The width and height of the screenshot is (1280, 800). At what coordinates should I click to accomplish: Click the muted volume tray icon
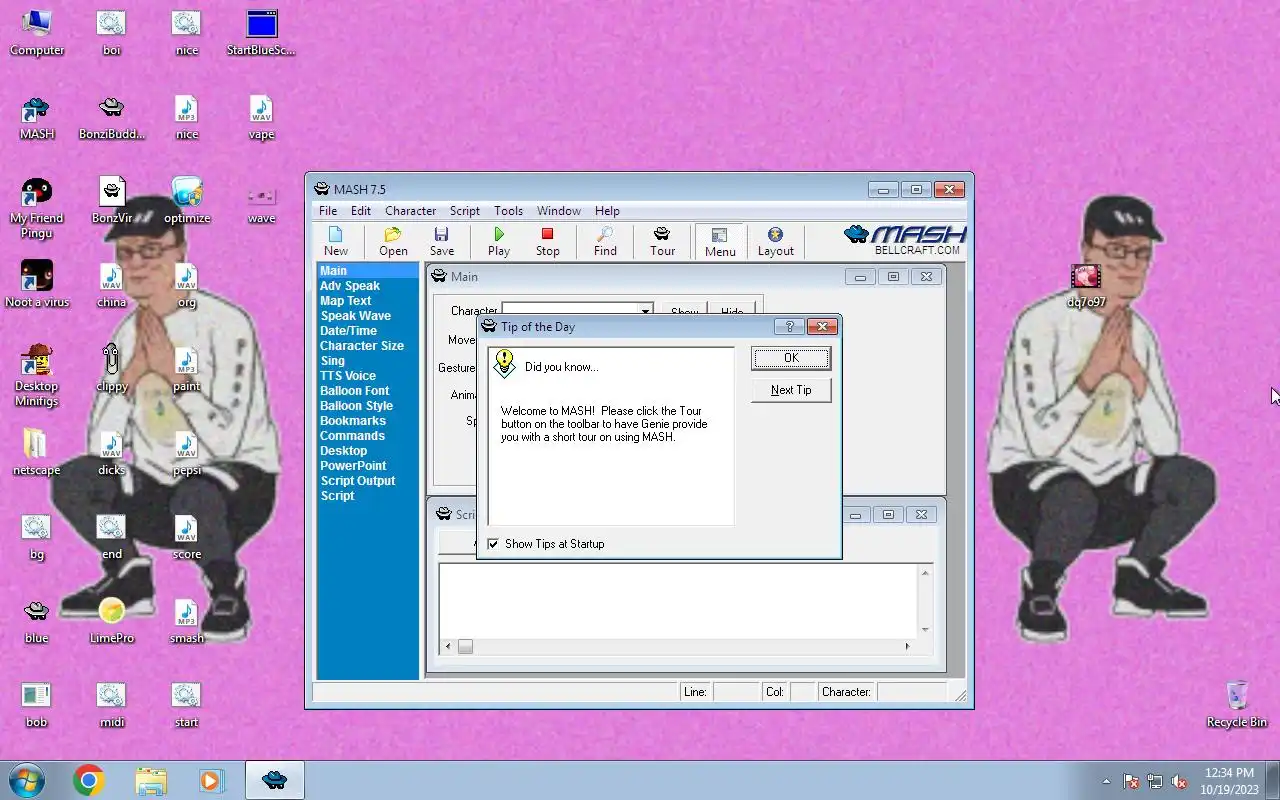[1180, 782]
